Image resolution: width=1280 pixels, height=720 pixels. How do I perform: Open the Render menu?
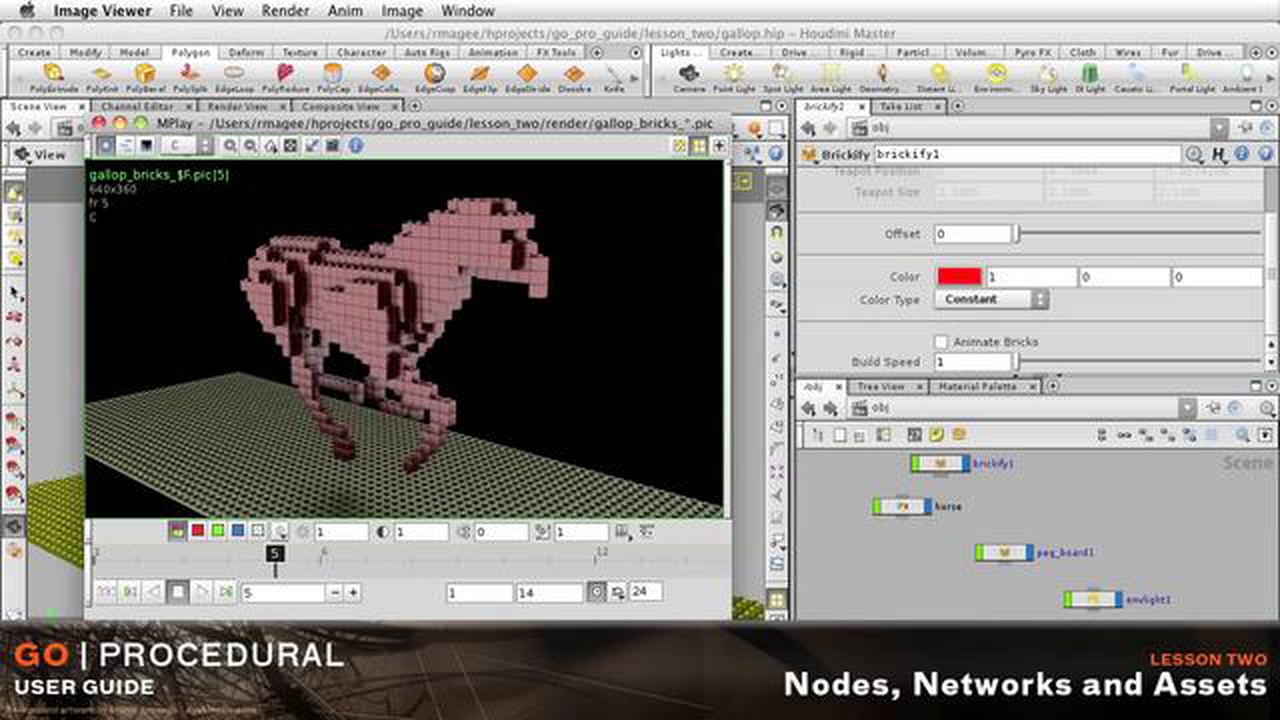tap(285, 11)
